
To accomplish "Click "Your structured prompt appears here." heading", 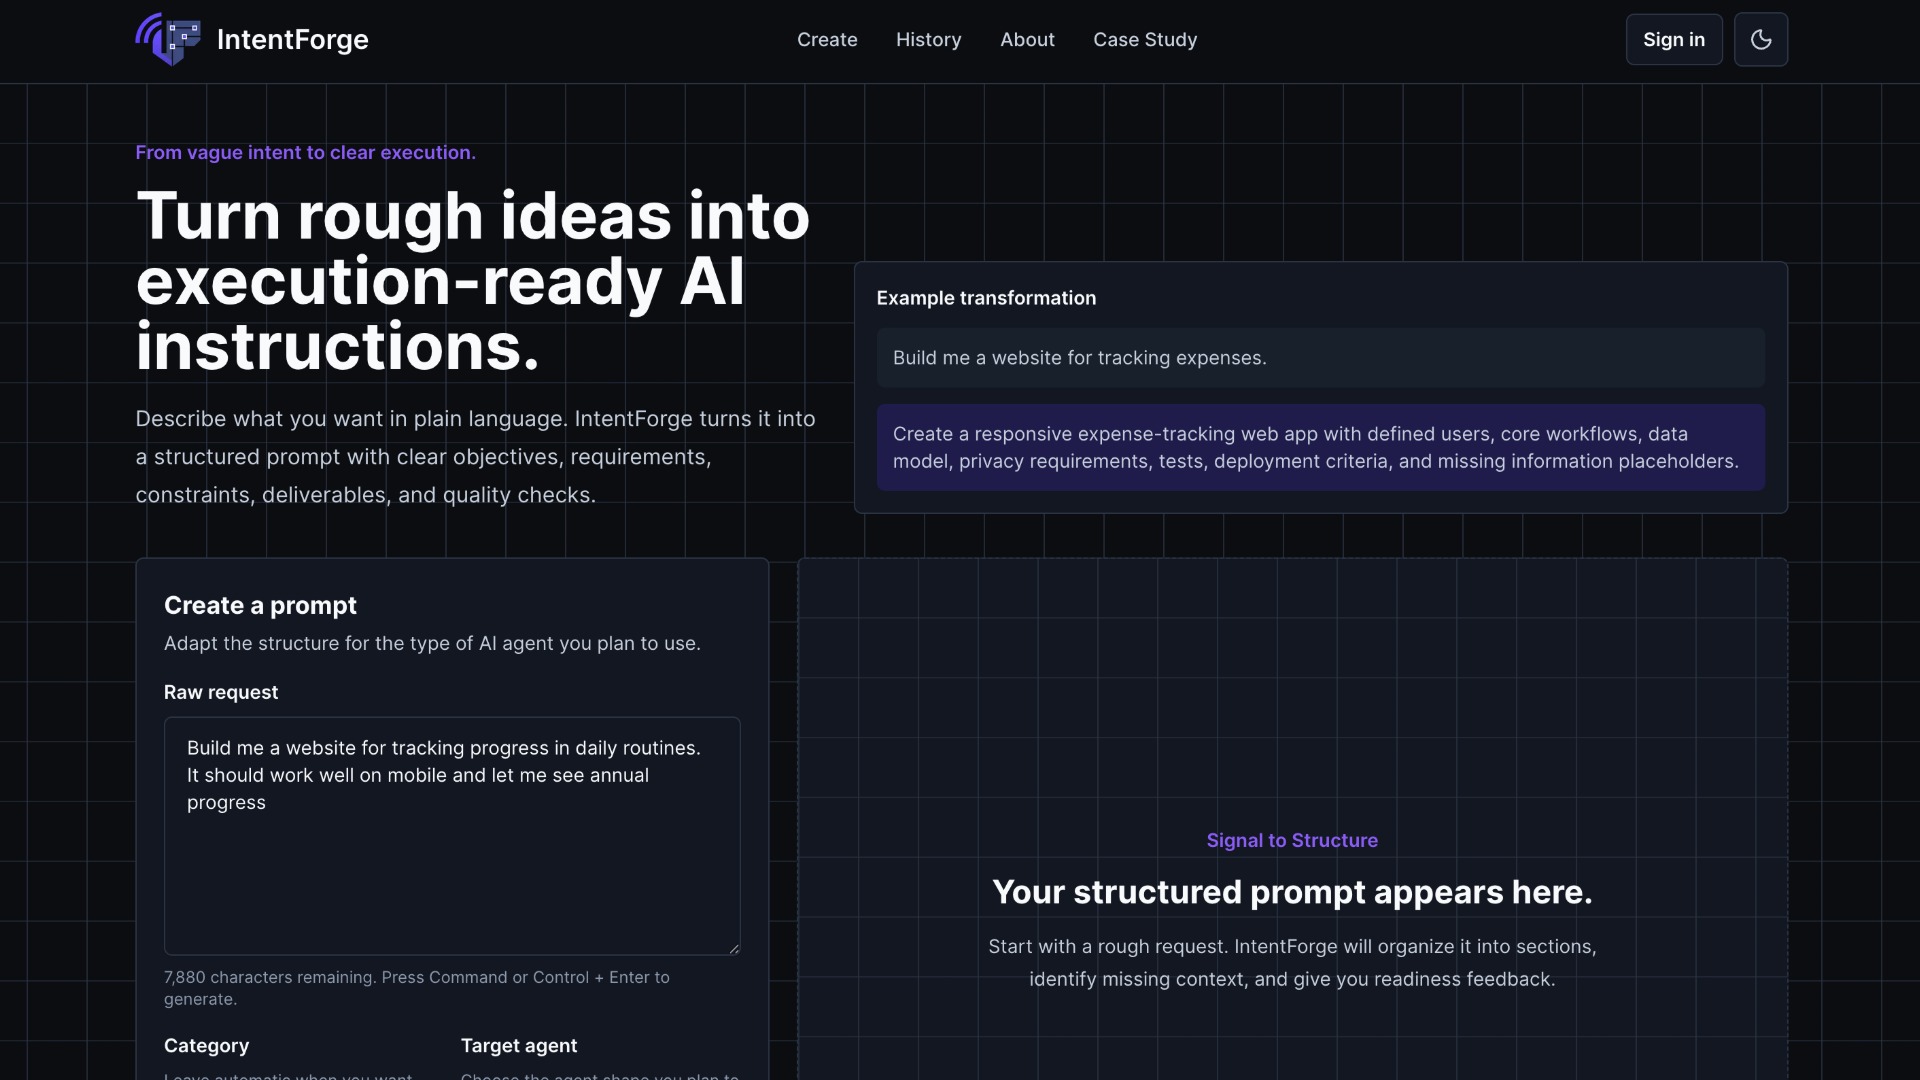I will pos(1292,892).
